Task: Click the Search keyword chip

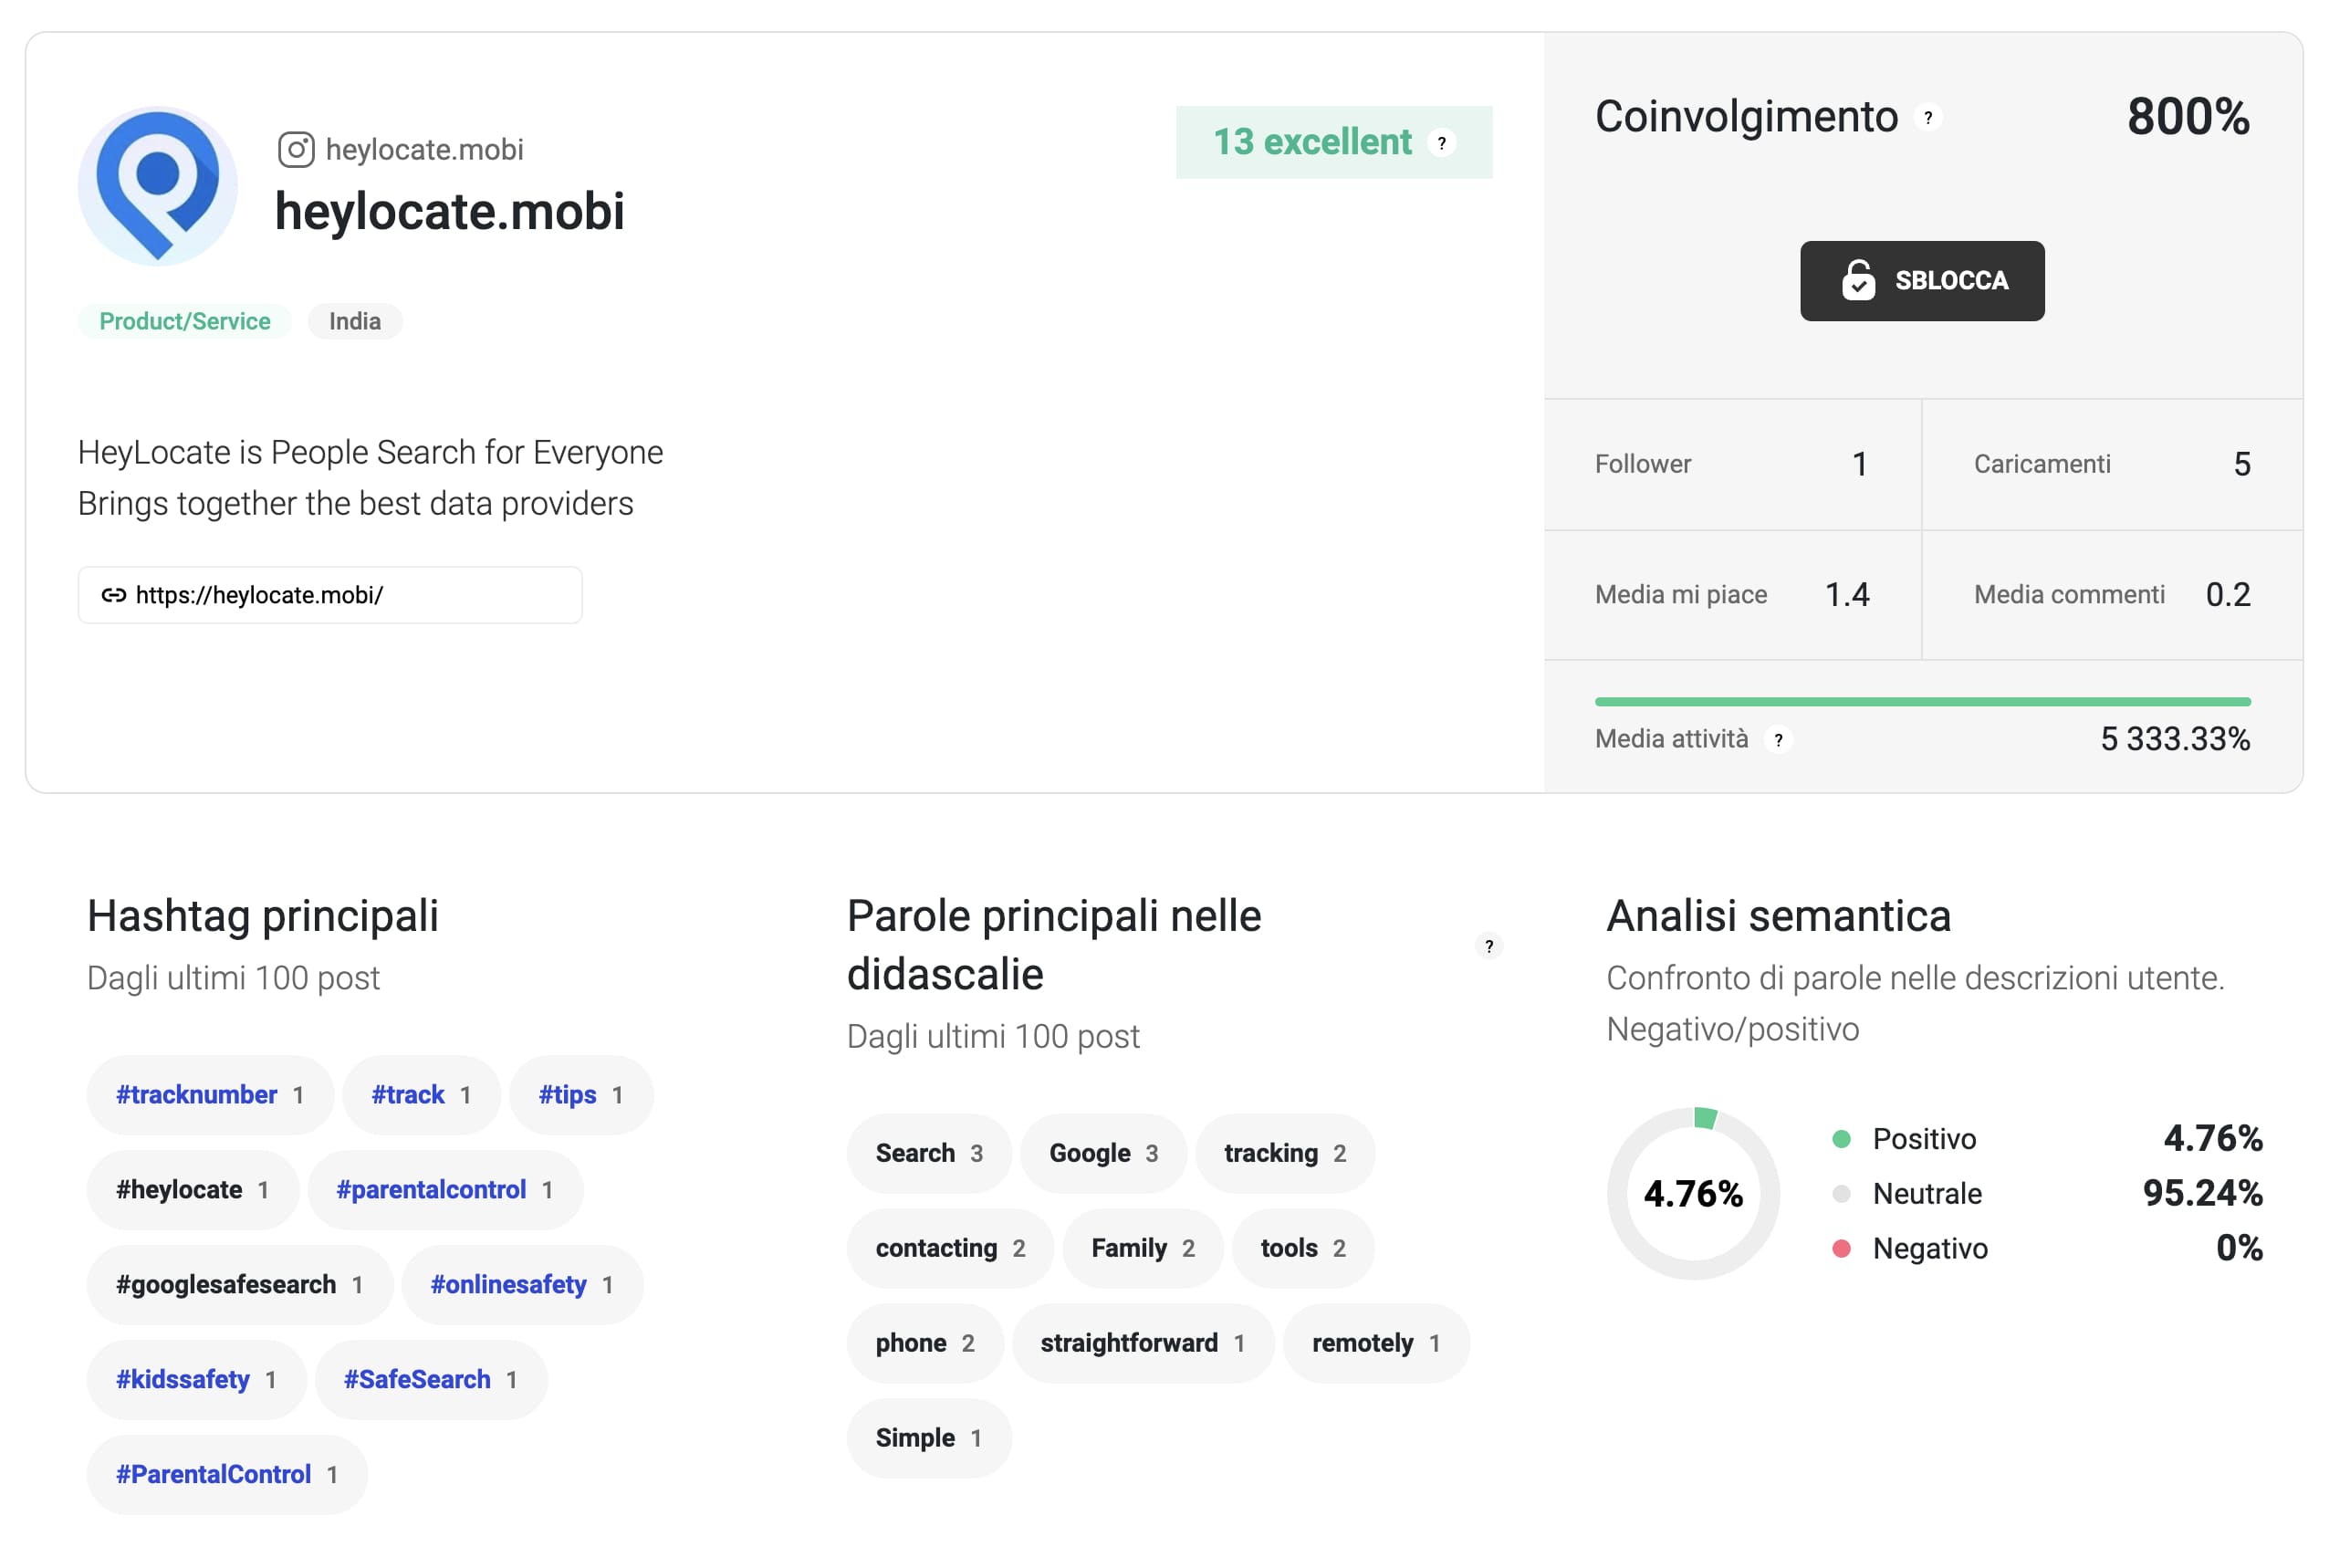Action: point(929,1153)
